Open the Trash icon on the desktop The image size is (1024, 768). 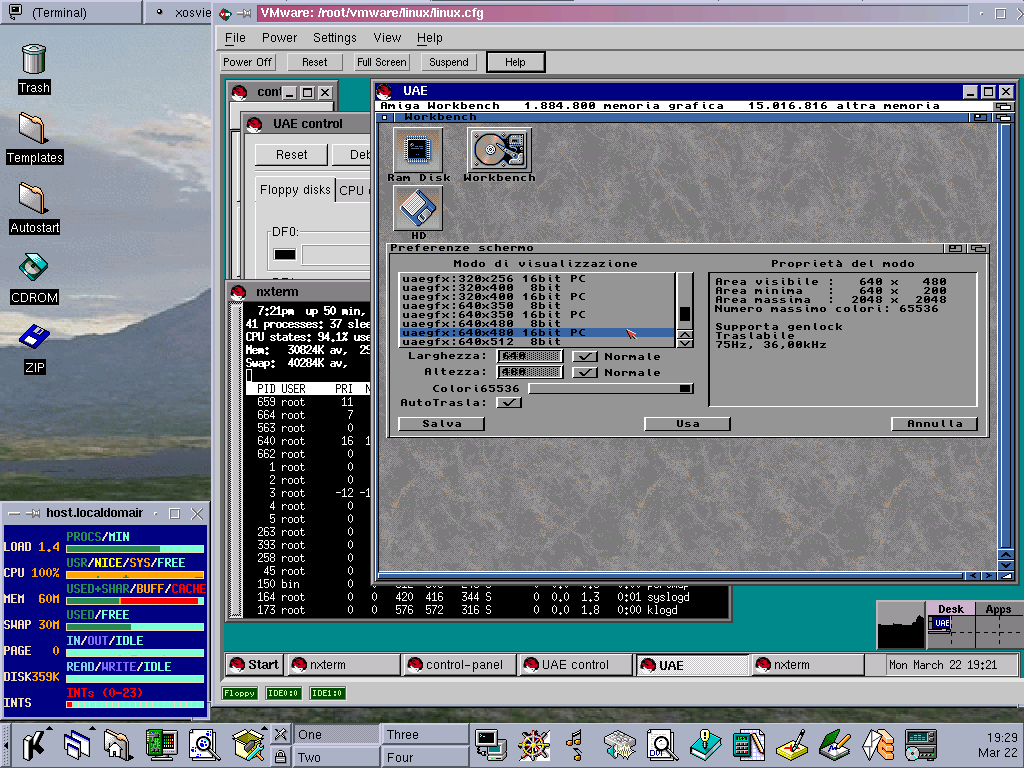tap(33, 60)
